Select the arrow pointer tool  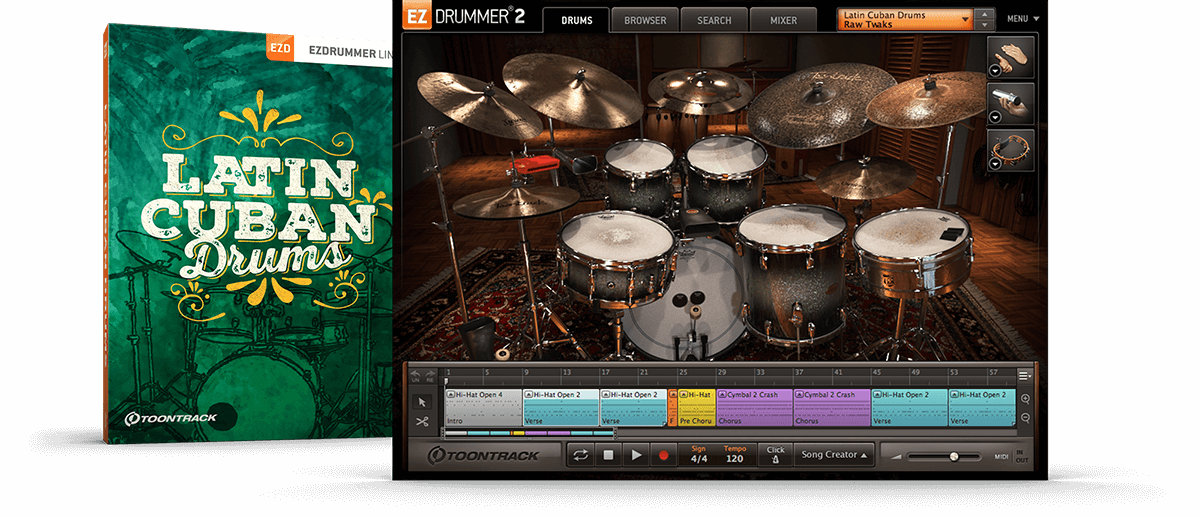pos(422,401)
